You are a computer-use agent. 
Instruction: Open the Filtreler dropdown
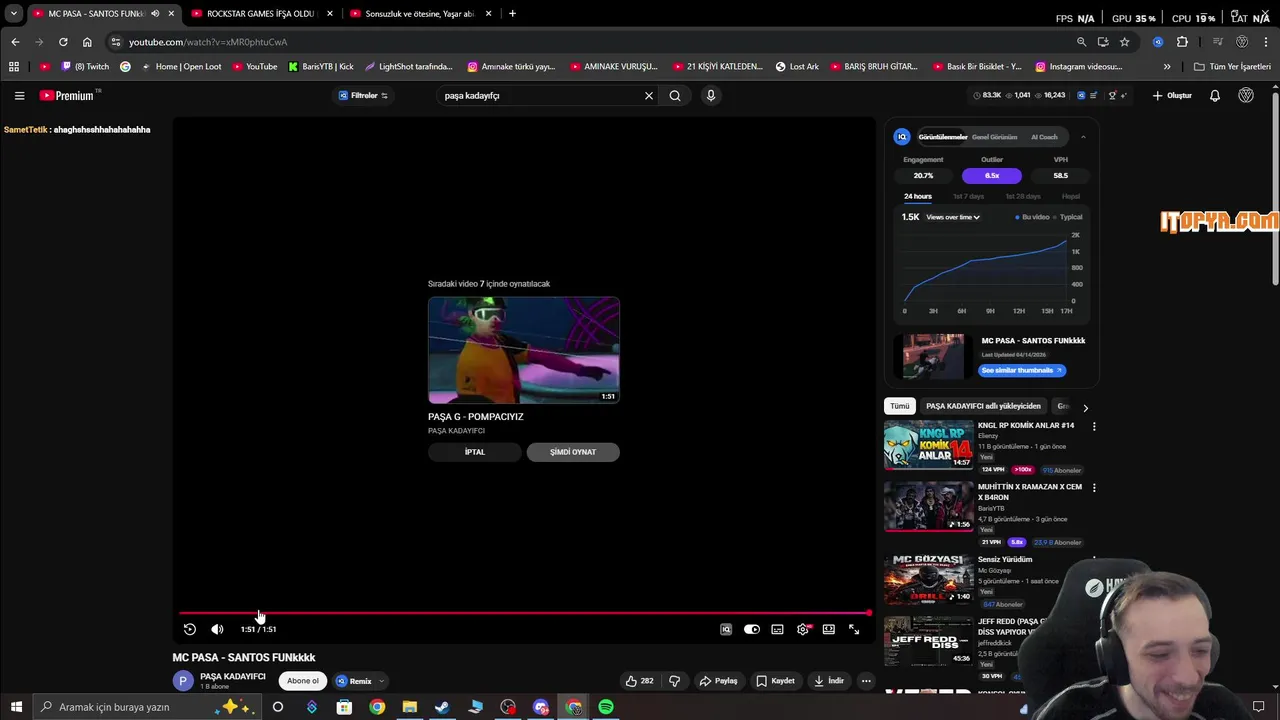pyautogui.click(x=363, y=96)
